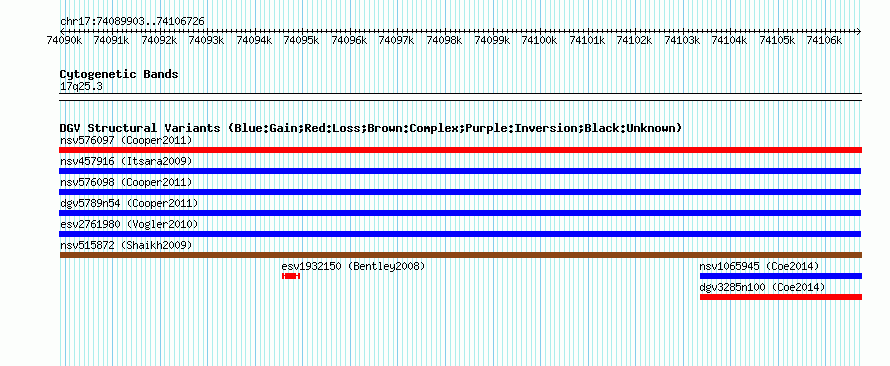
Task: Click the DGV Structural Variants track title
Action: pyautogui.click(x=370, y=128)
